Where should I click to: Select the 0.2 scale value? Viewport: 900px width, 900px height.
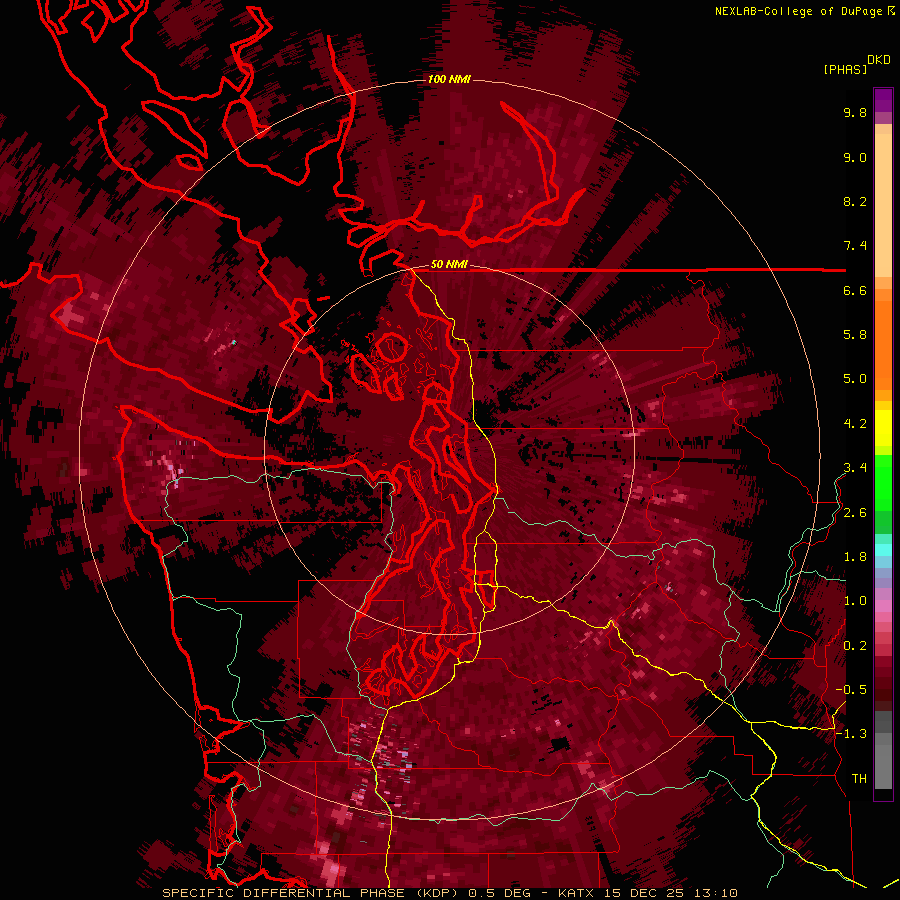855,646
